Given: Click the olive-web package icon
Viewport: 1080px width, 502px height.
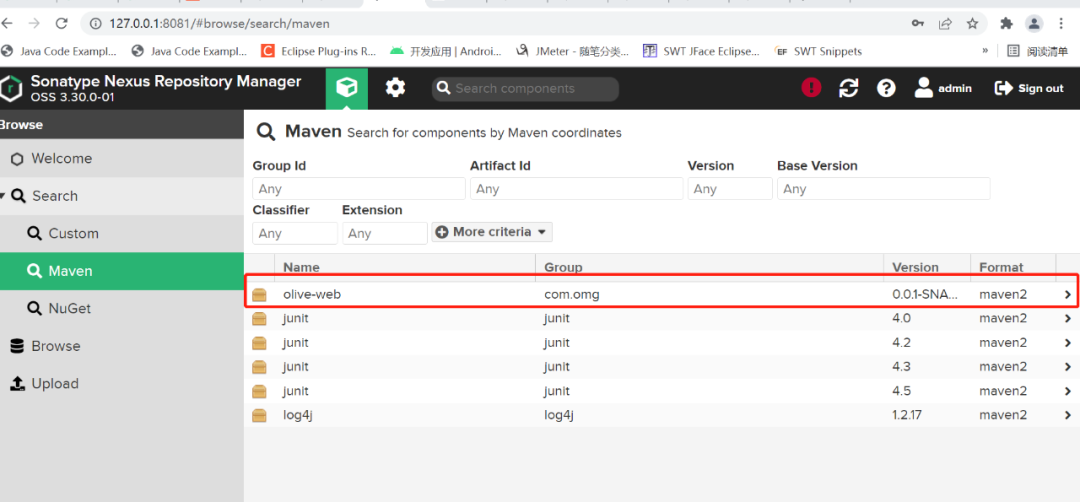Looking at the screenshot, I should (x=259, y=295).
